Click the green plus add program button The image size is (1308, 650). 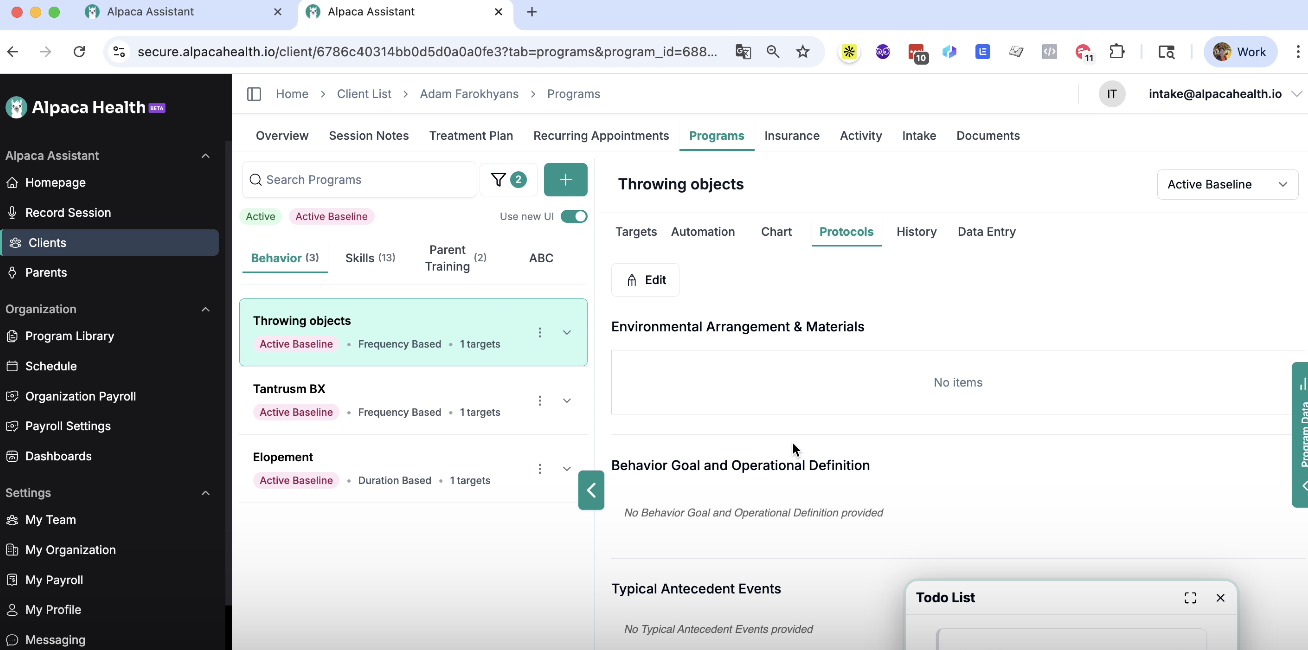(x=566, y=180)
